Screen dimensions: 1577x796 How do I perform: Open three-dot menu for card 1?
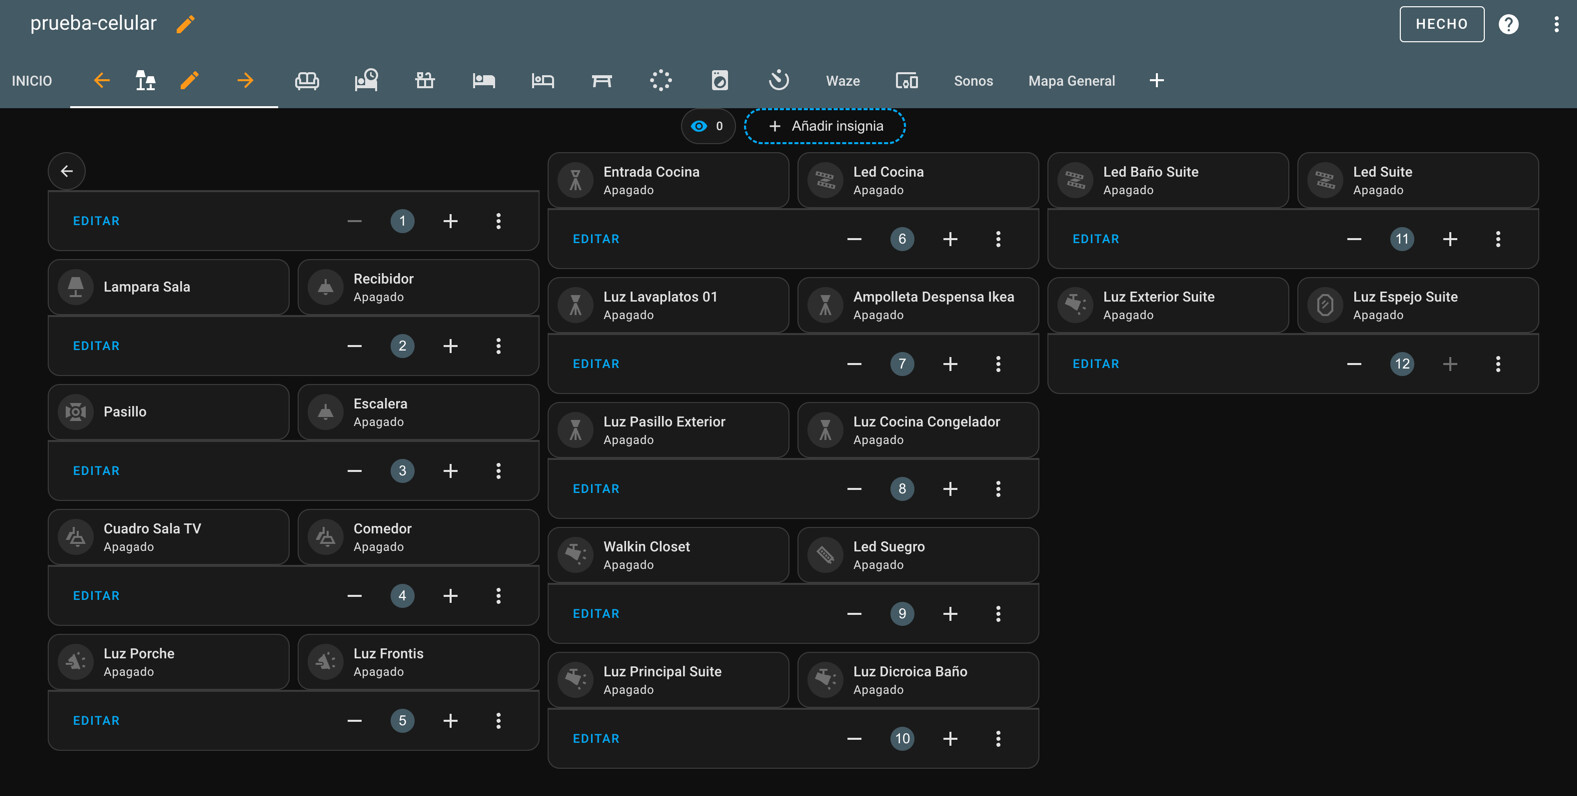[x=498, y=221]
